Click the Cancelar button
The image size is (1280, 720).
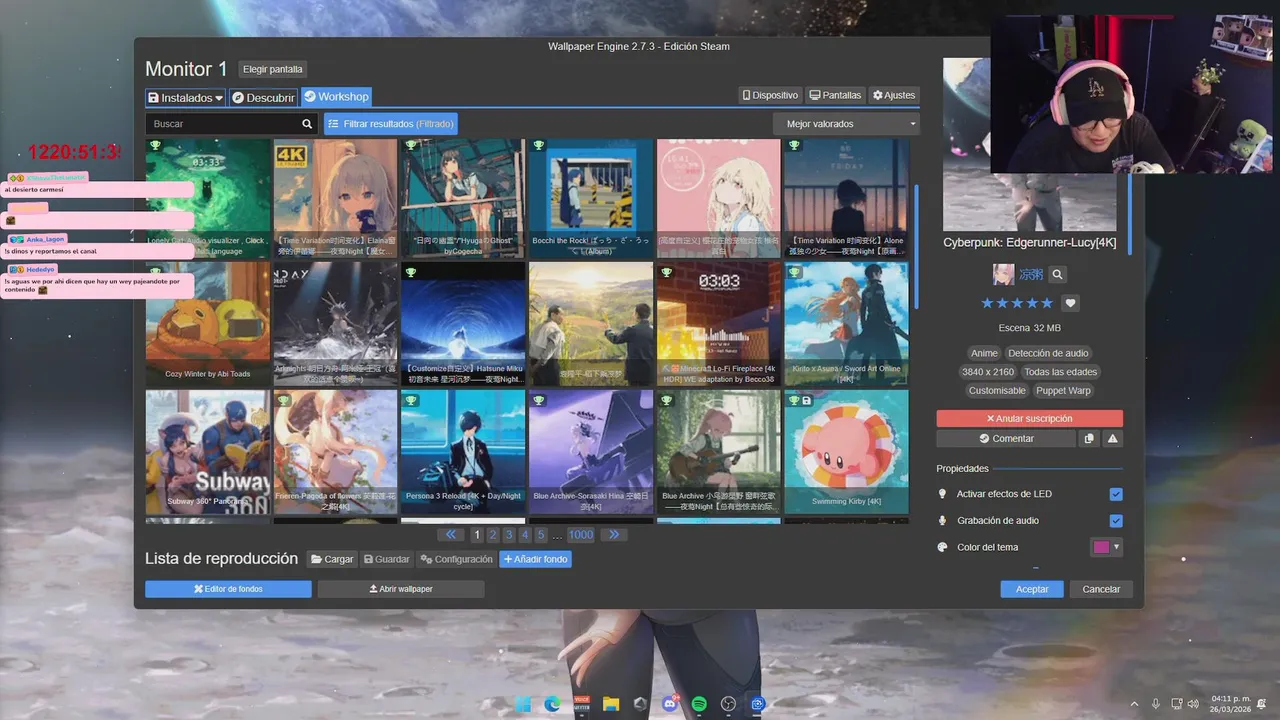(1101, 589)
